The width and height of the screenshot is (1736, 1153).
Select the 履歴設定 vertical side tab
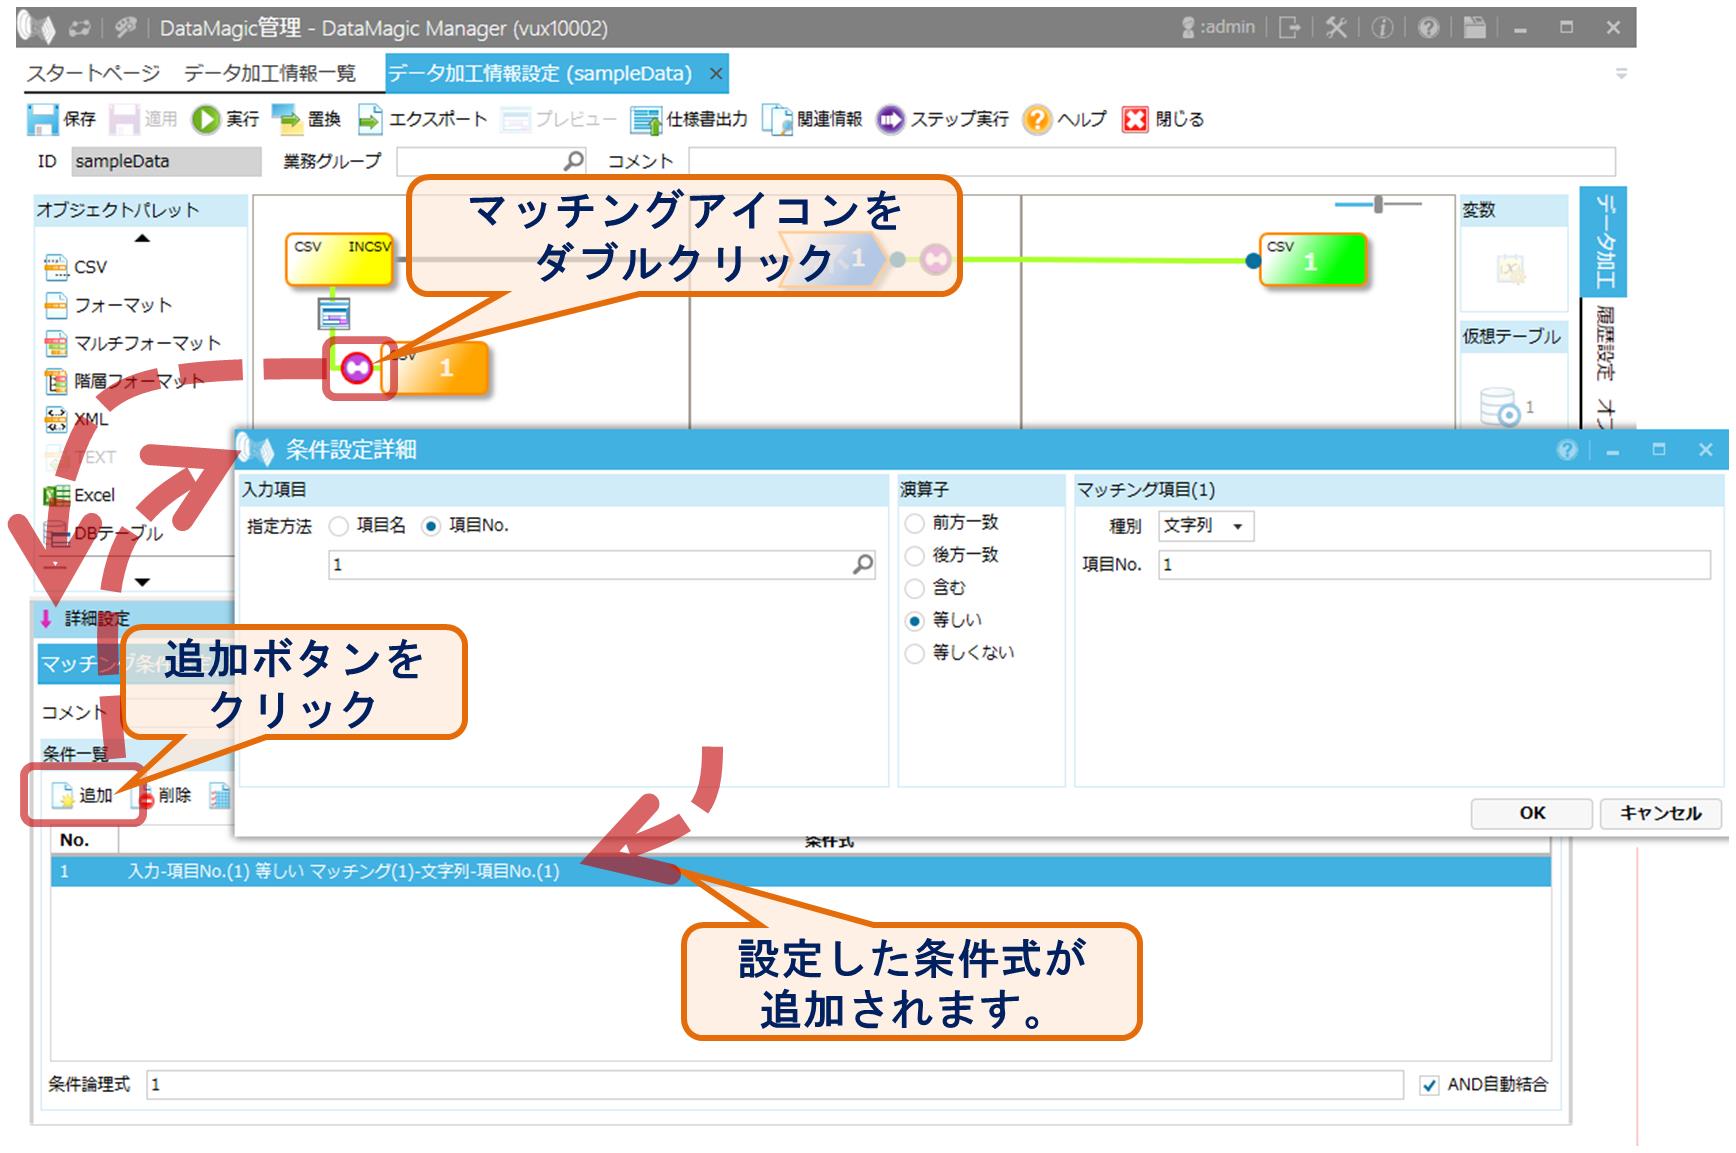(1604, 344)
